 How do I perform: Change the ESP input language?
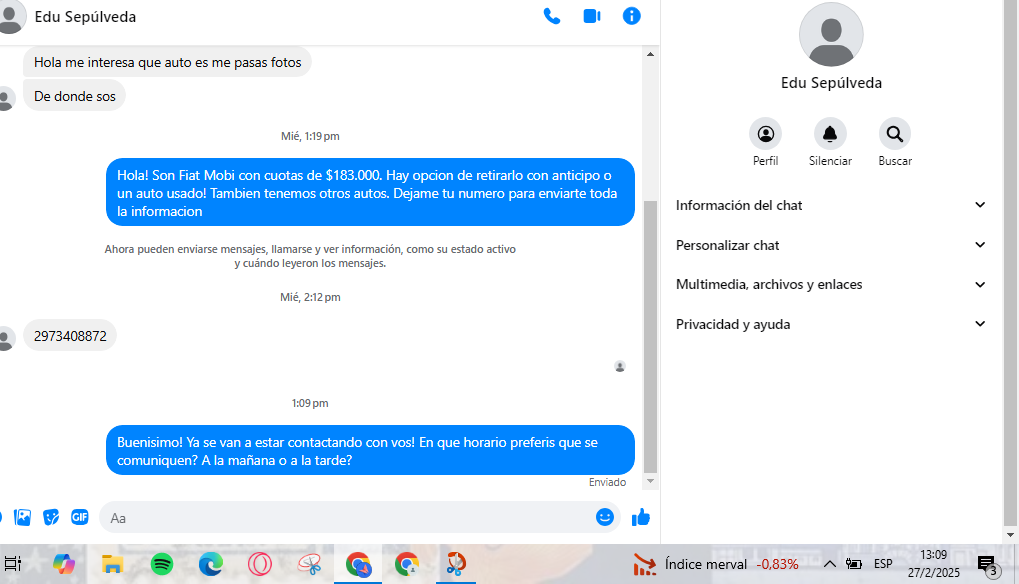(883, 564)
